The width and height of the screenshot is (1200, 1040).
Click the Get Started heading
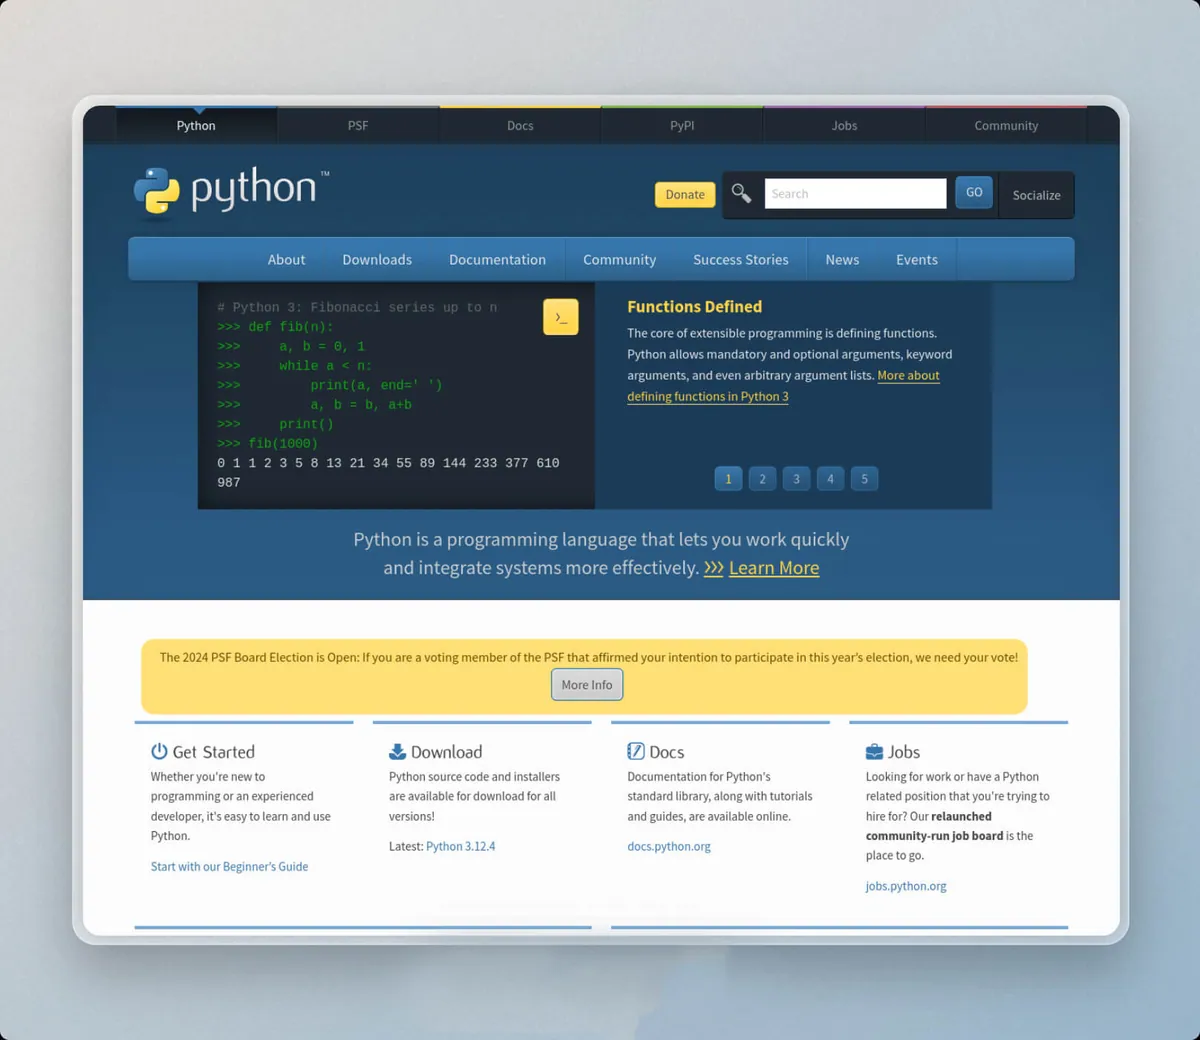(x=213, y=752)
